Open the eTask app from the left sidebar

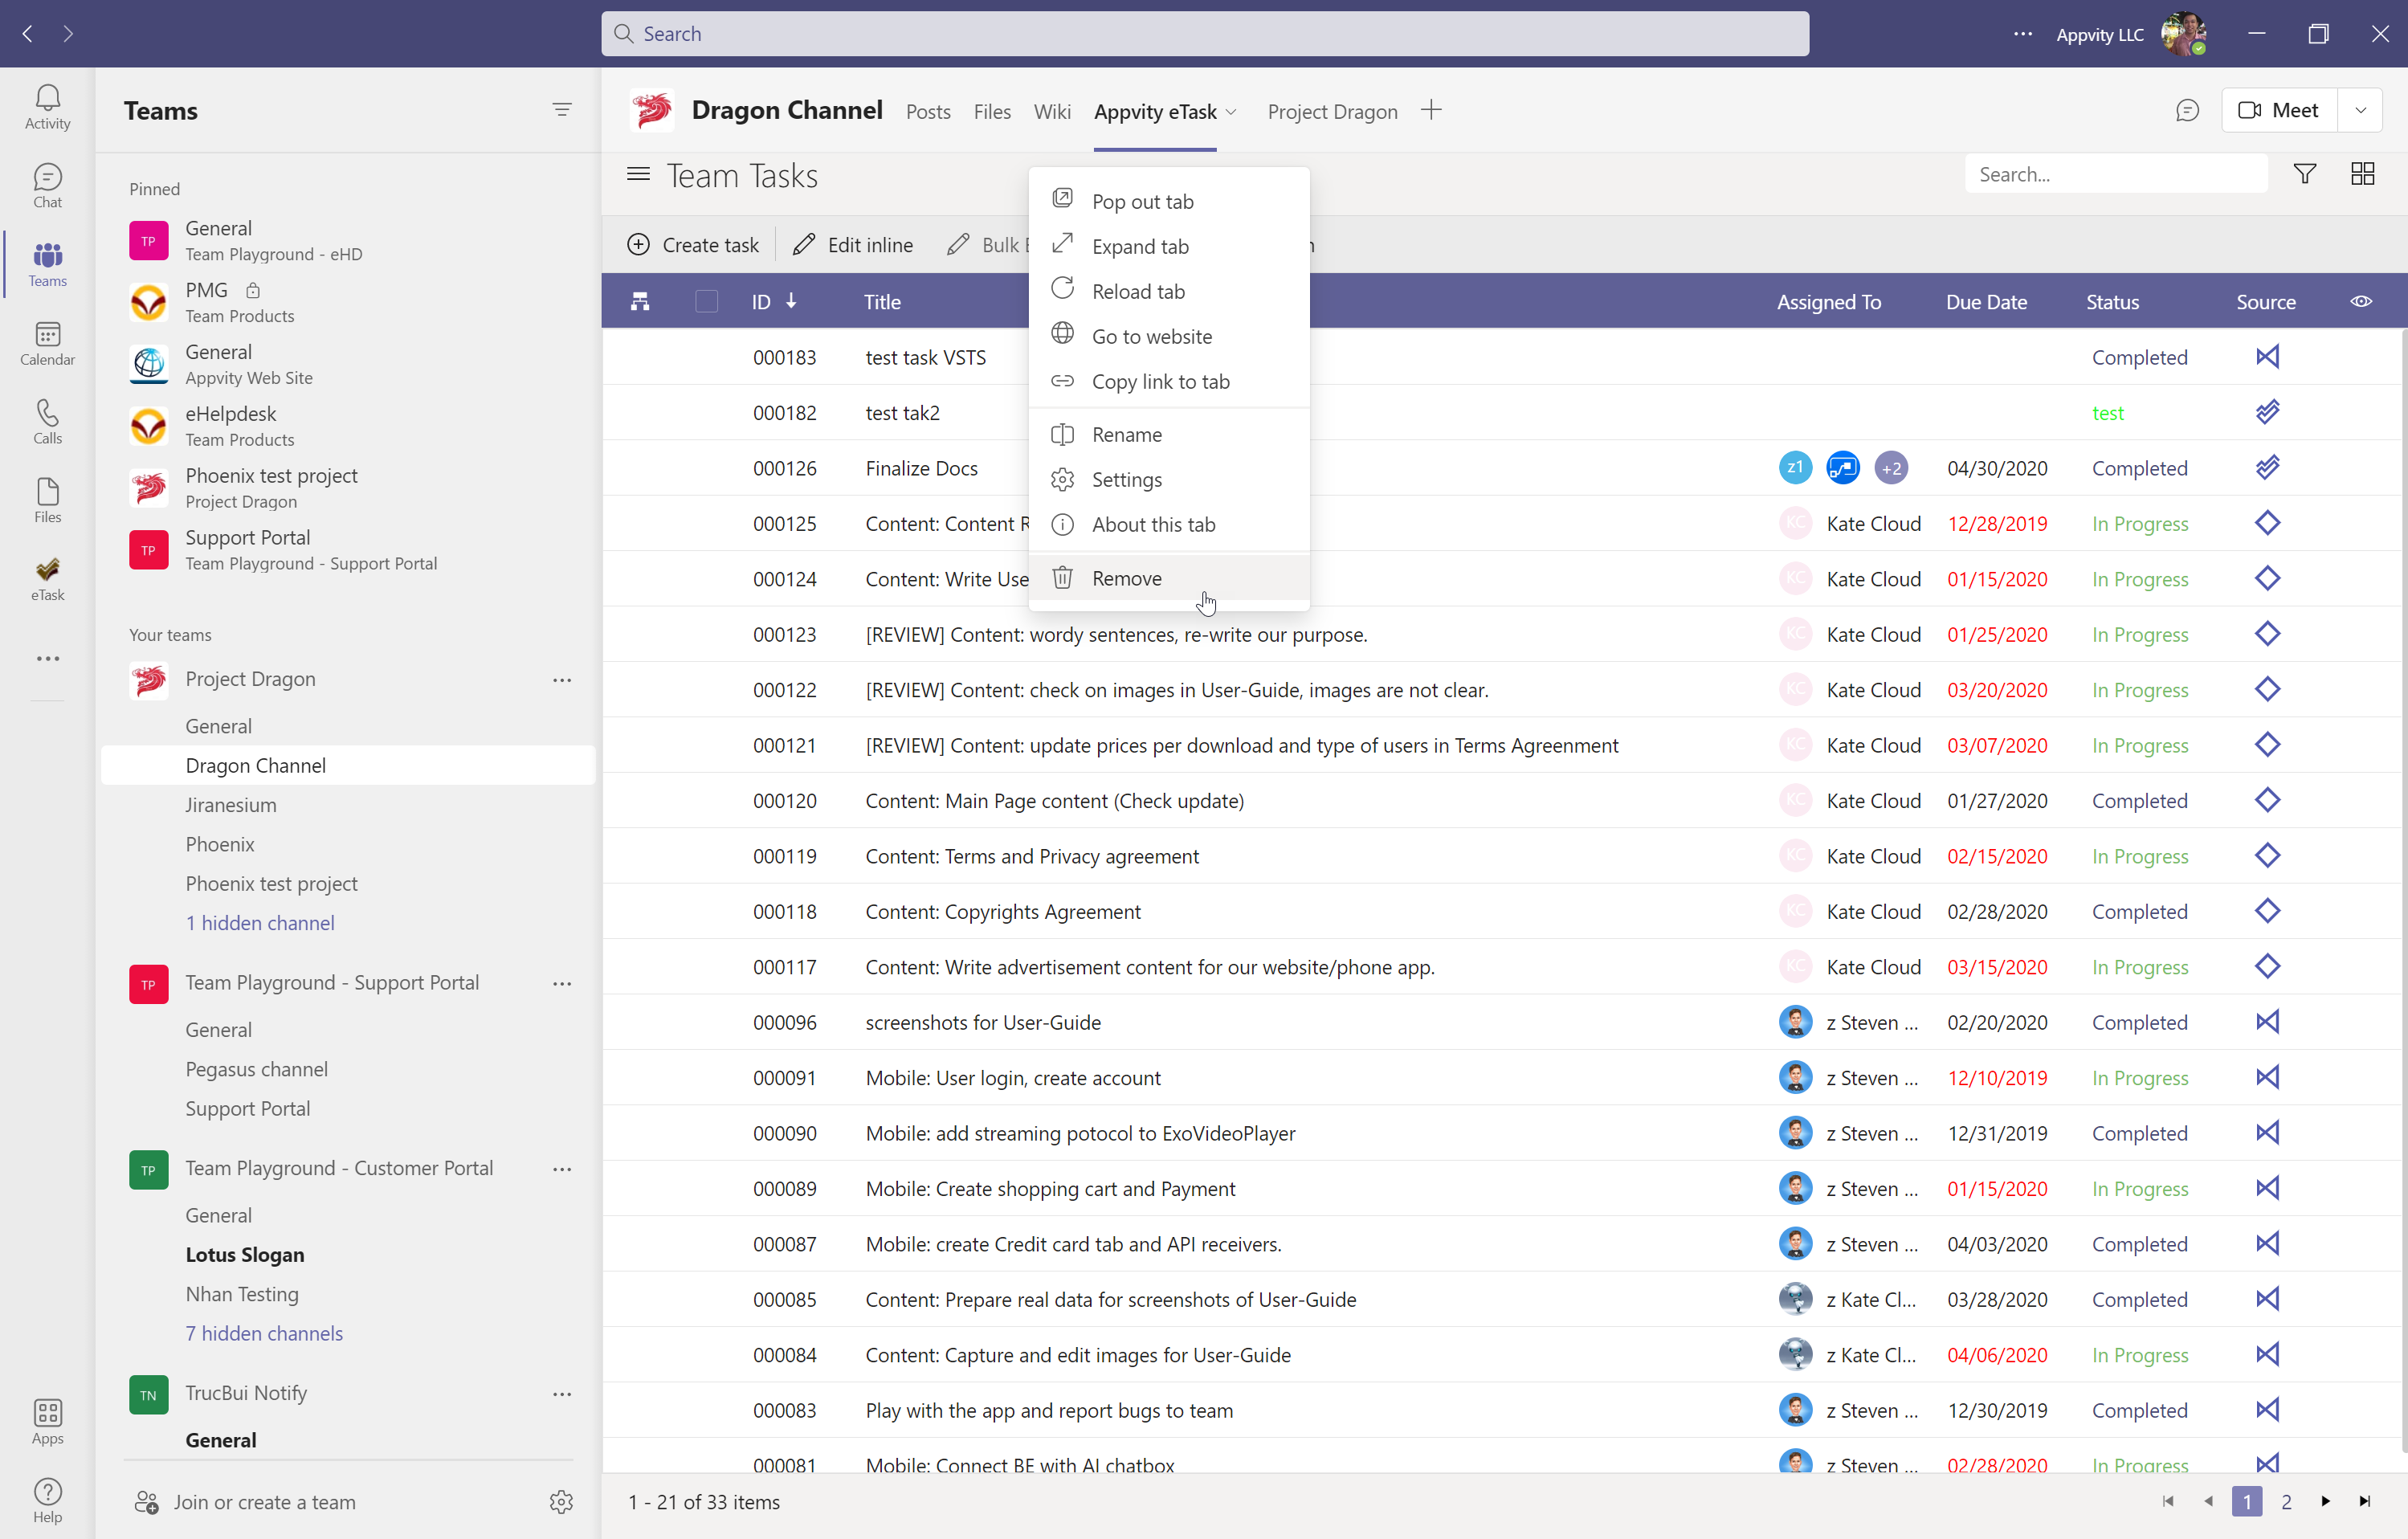tap(47, 578)
